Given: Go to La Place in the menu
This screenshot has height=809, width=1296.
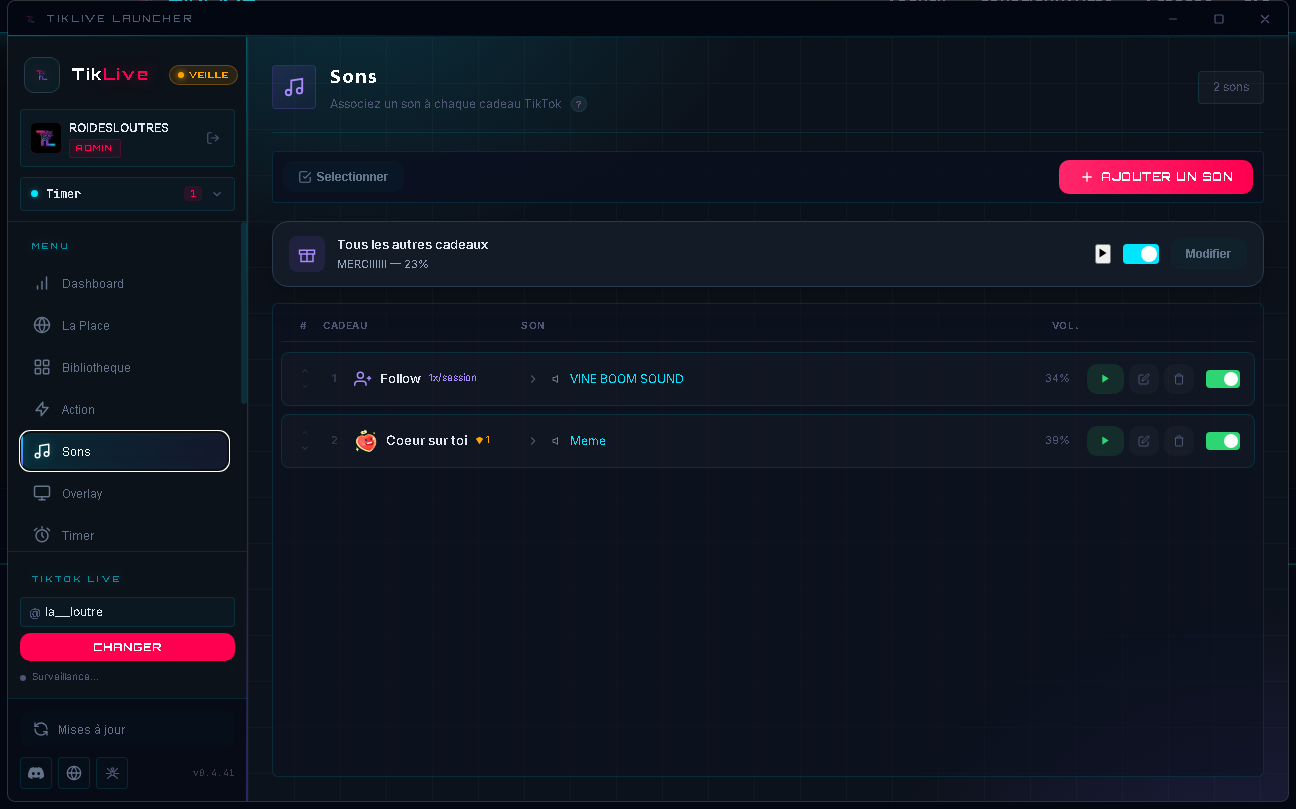Looking at the screenshot, I should coord(125,326).
